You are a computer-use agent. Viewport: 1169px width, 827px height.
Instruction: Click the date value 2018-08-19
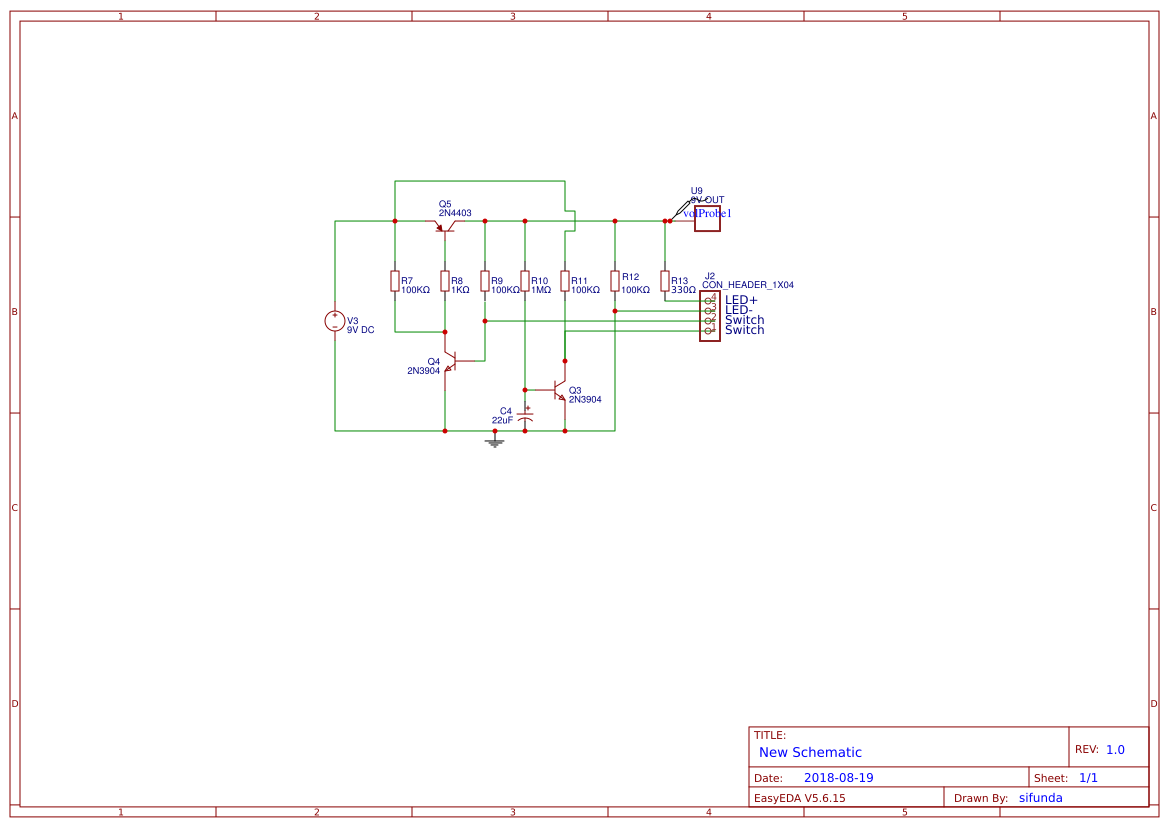(839, 778)
